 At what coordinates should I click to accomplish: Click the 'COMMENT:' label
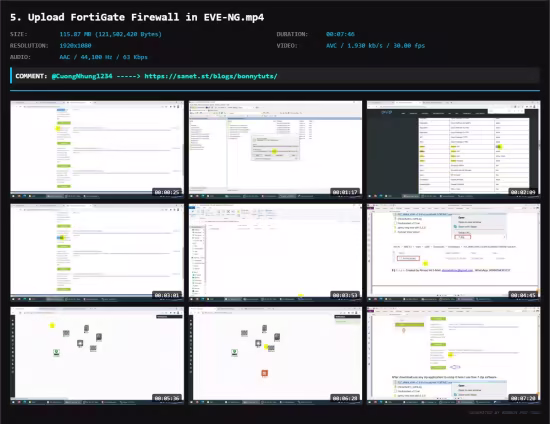pos(31,76)
